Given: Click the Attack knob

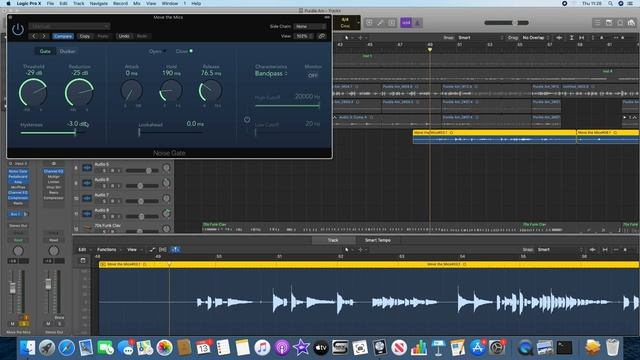Looking at the screenshot, I should point(131,91).
